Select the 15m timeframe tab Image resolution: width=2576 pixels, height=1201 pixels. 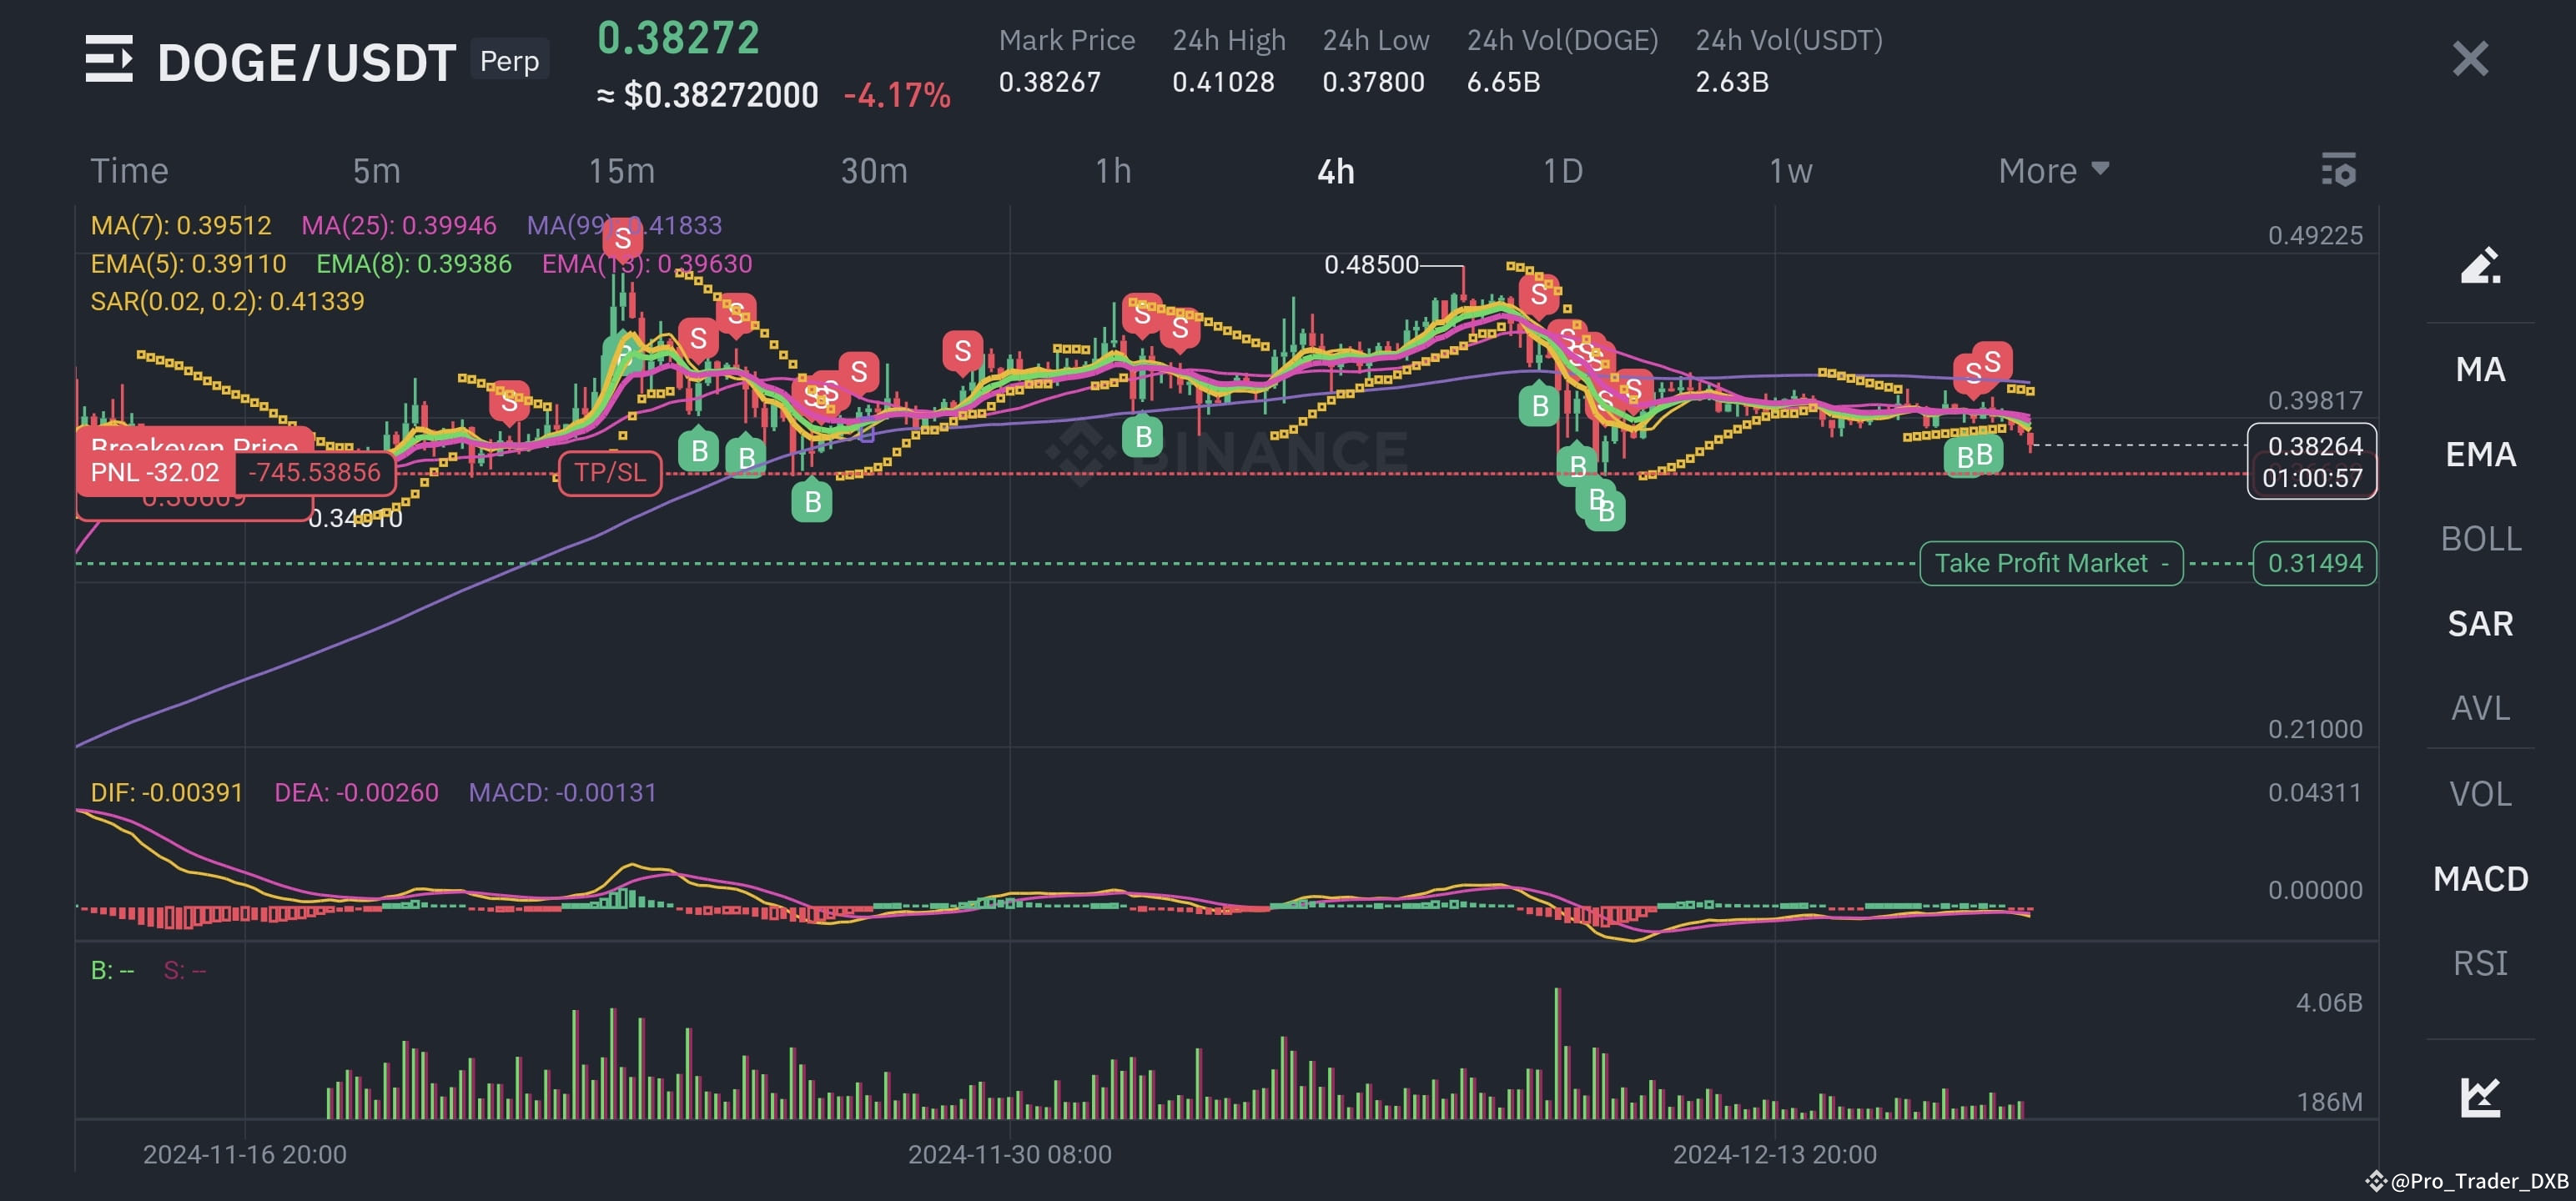pos(620,170)
